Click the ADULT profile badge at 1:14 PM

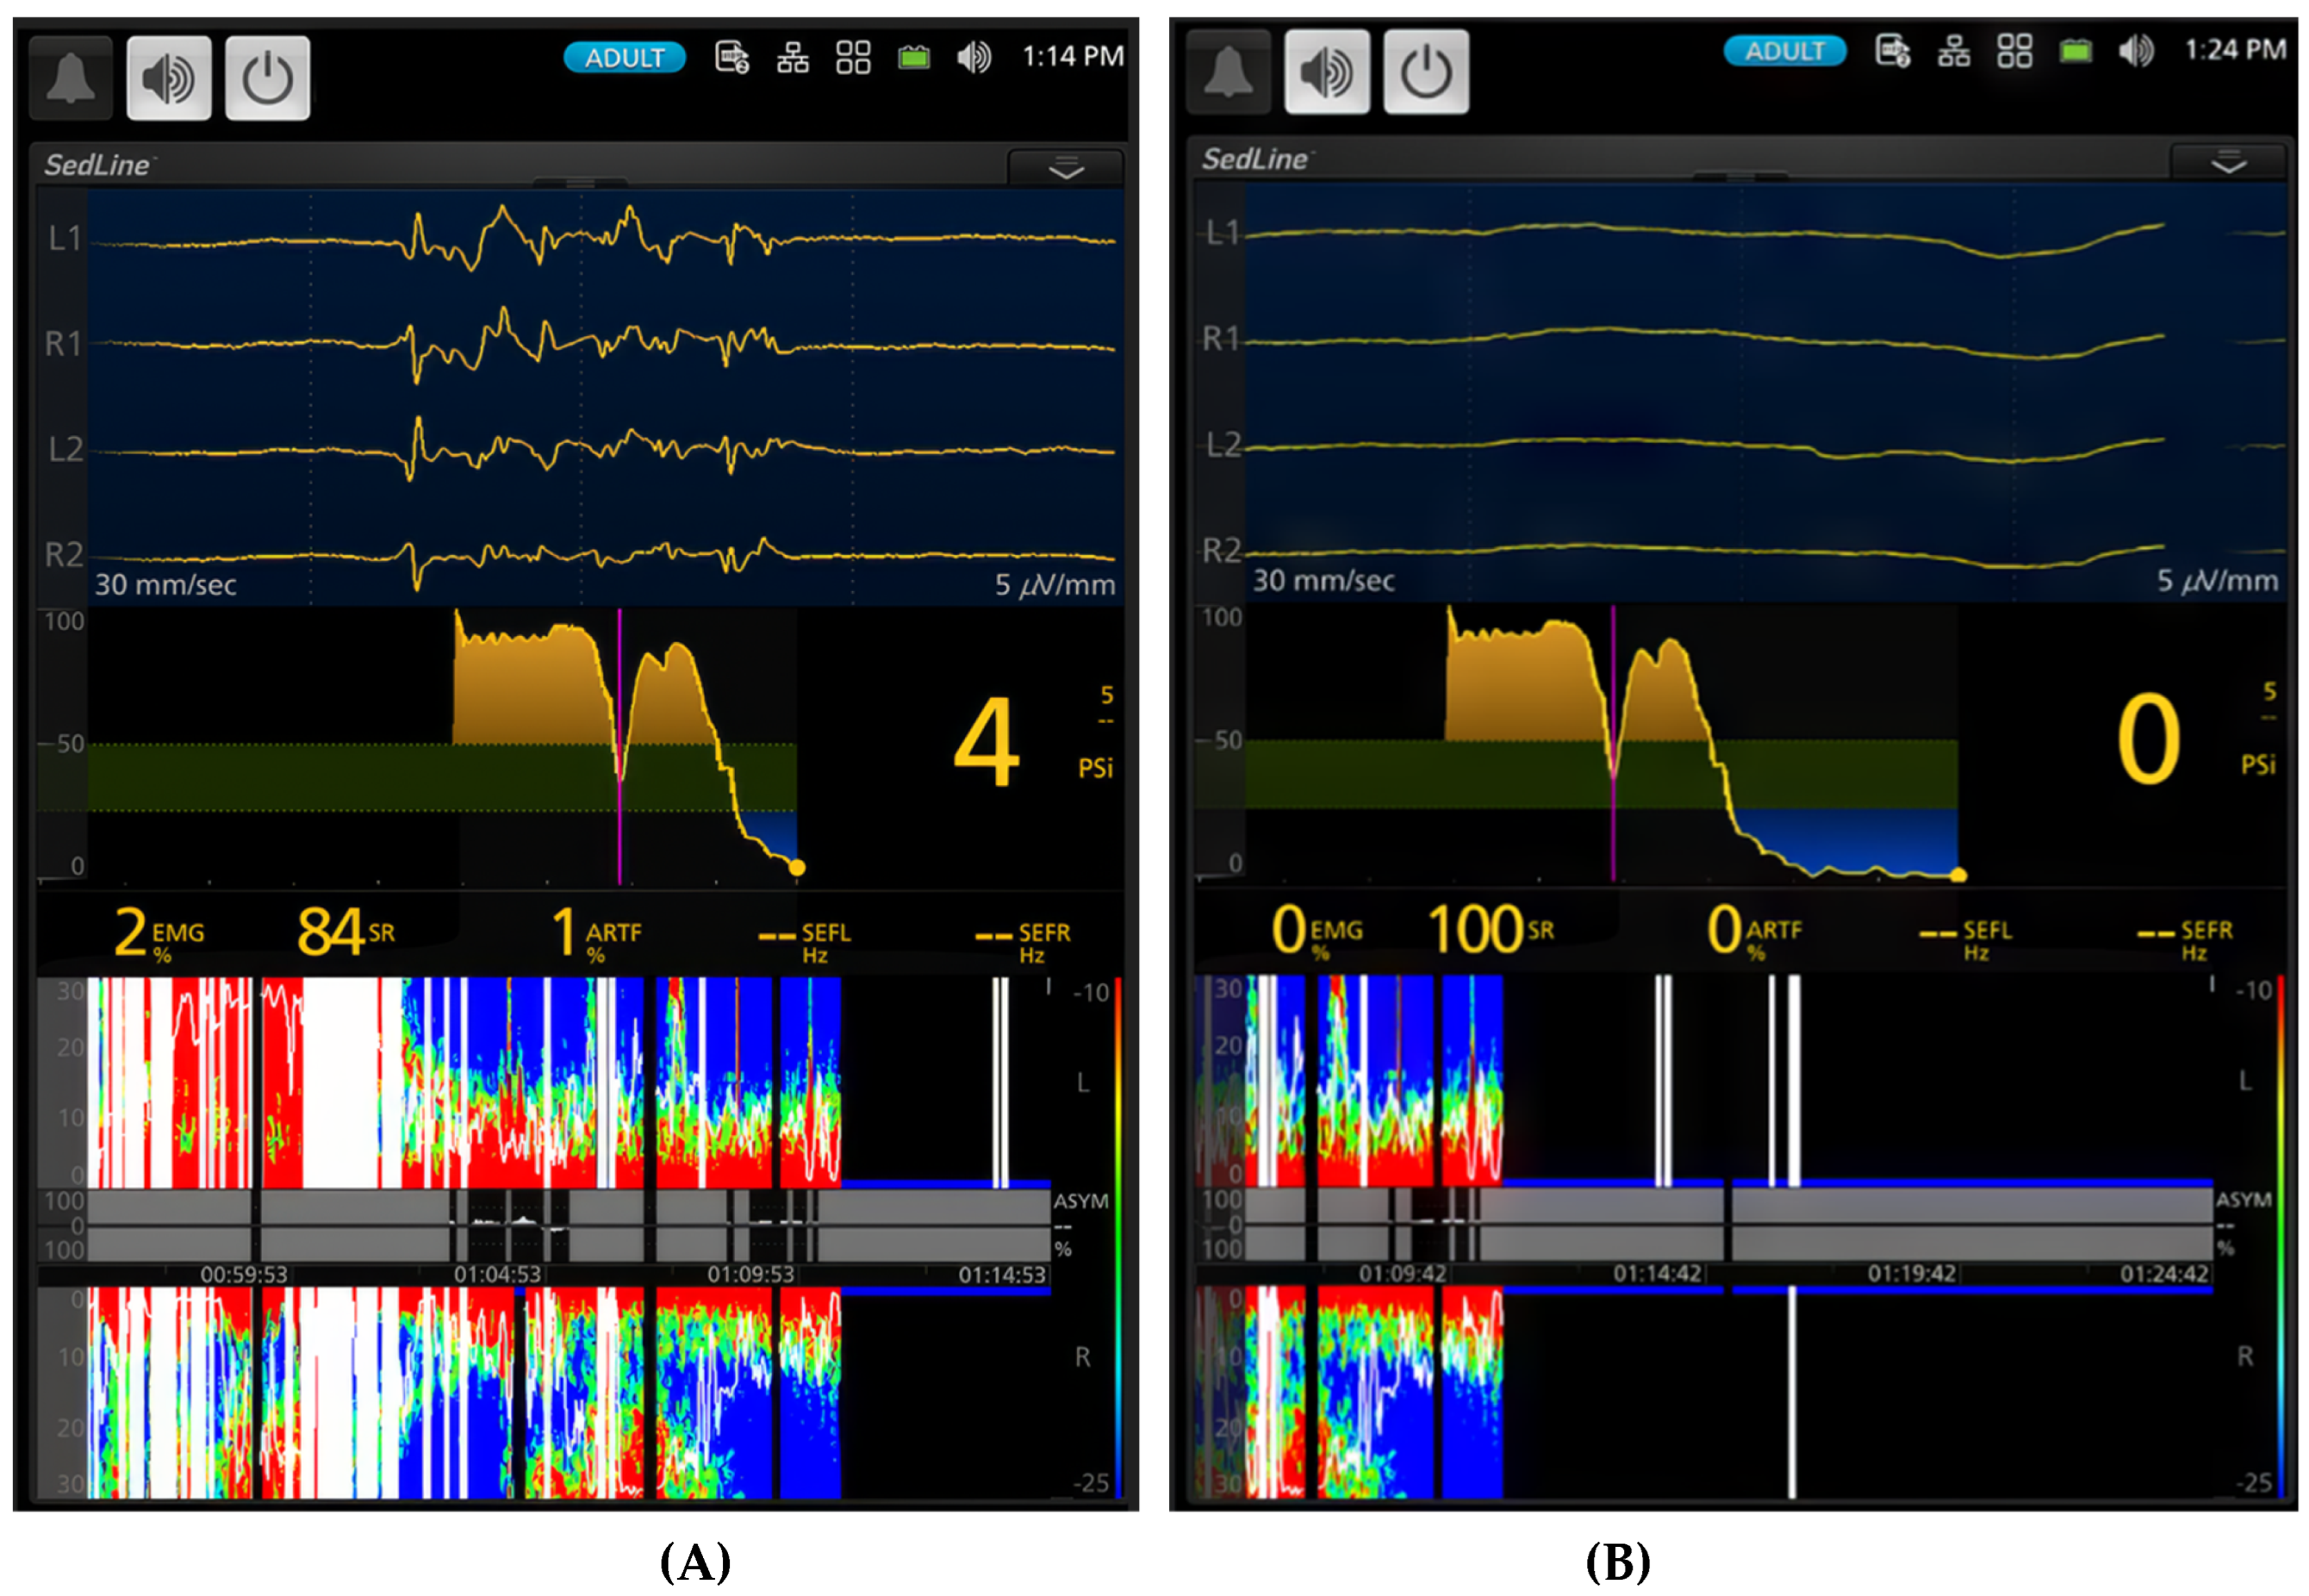point(624,58)
